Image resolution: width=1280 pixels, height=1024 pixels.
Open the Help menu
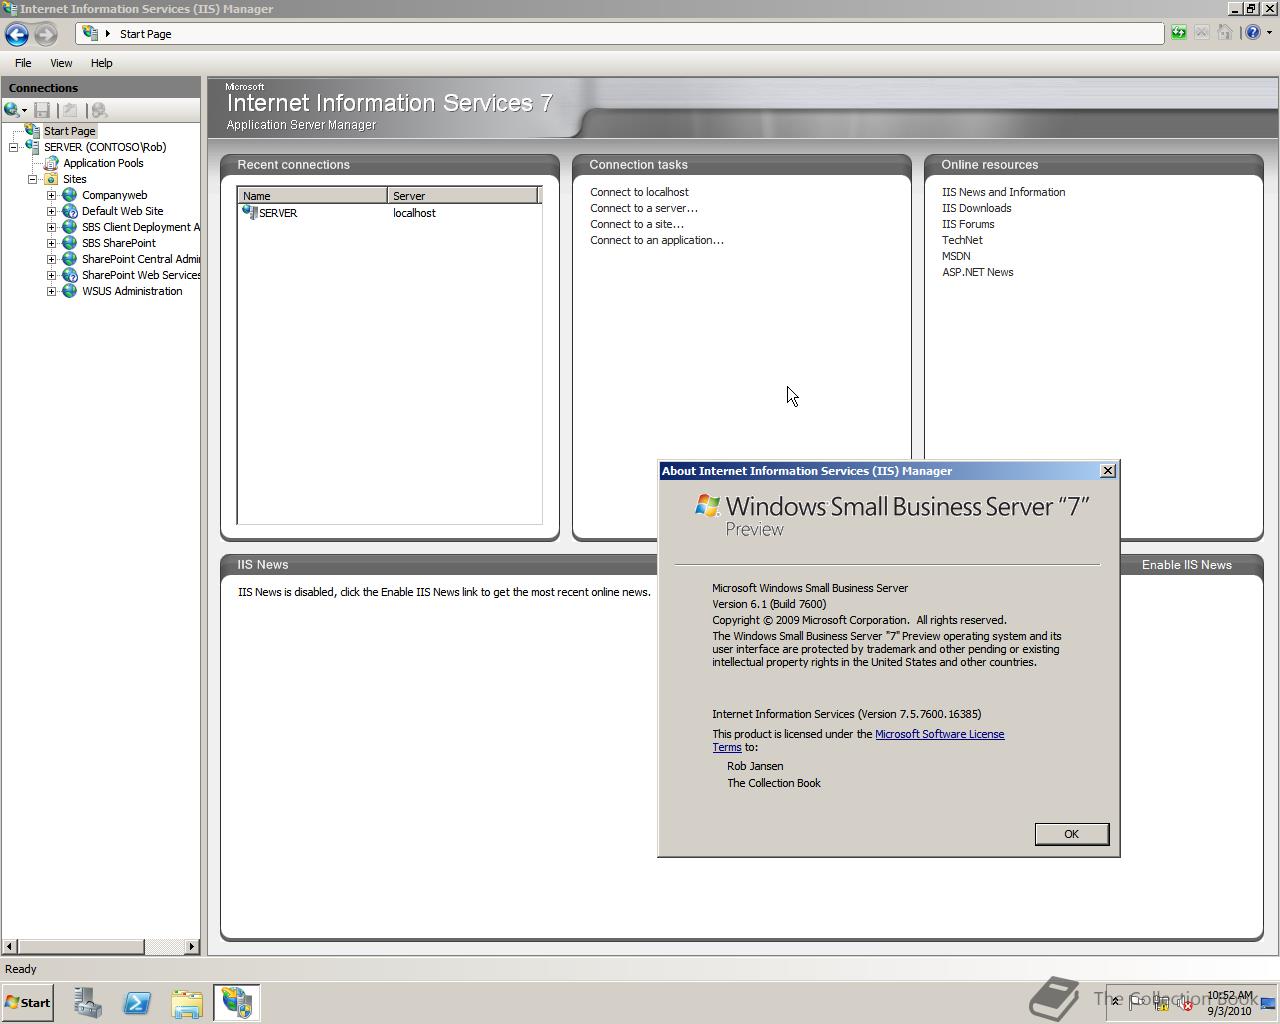point(101,63)
